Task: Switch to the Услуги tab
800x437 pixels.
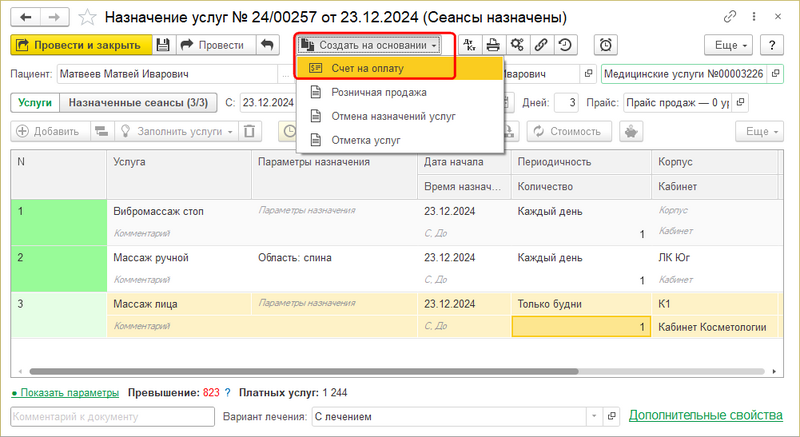Action: click(35, 102)
